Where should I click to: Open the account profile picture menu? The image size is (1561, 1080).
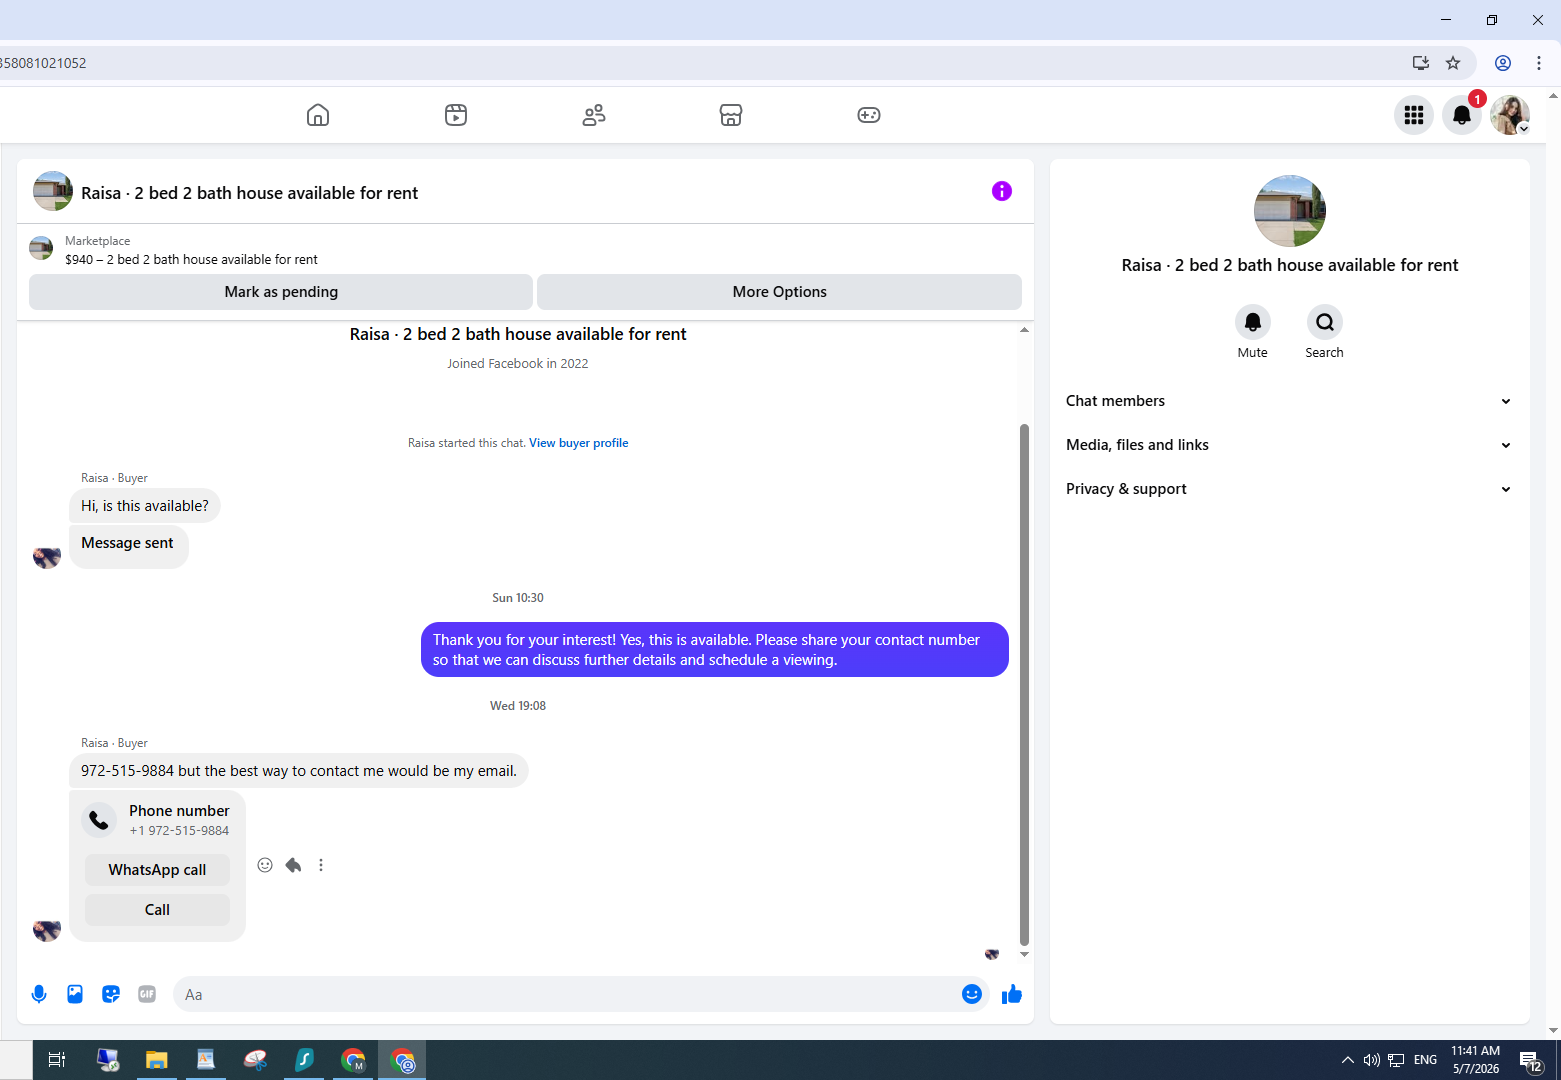1510,115
